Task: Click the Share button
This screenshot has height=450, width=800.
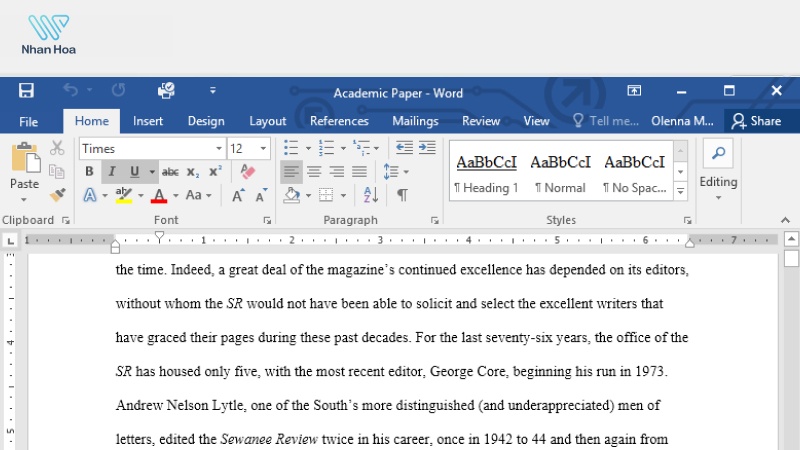Action: click(757, 121)
